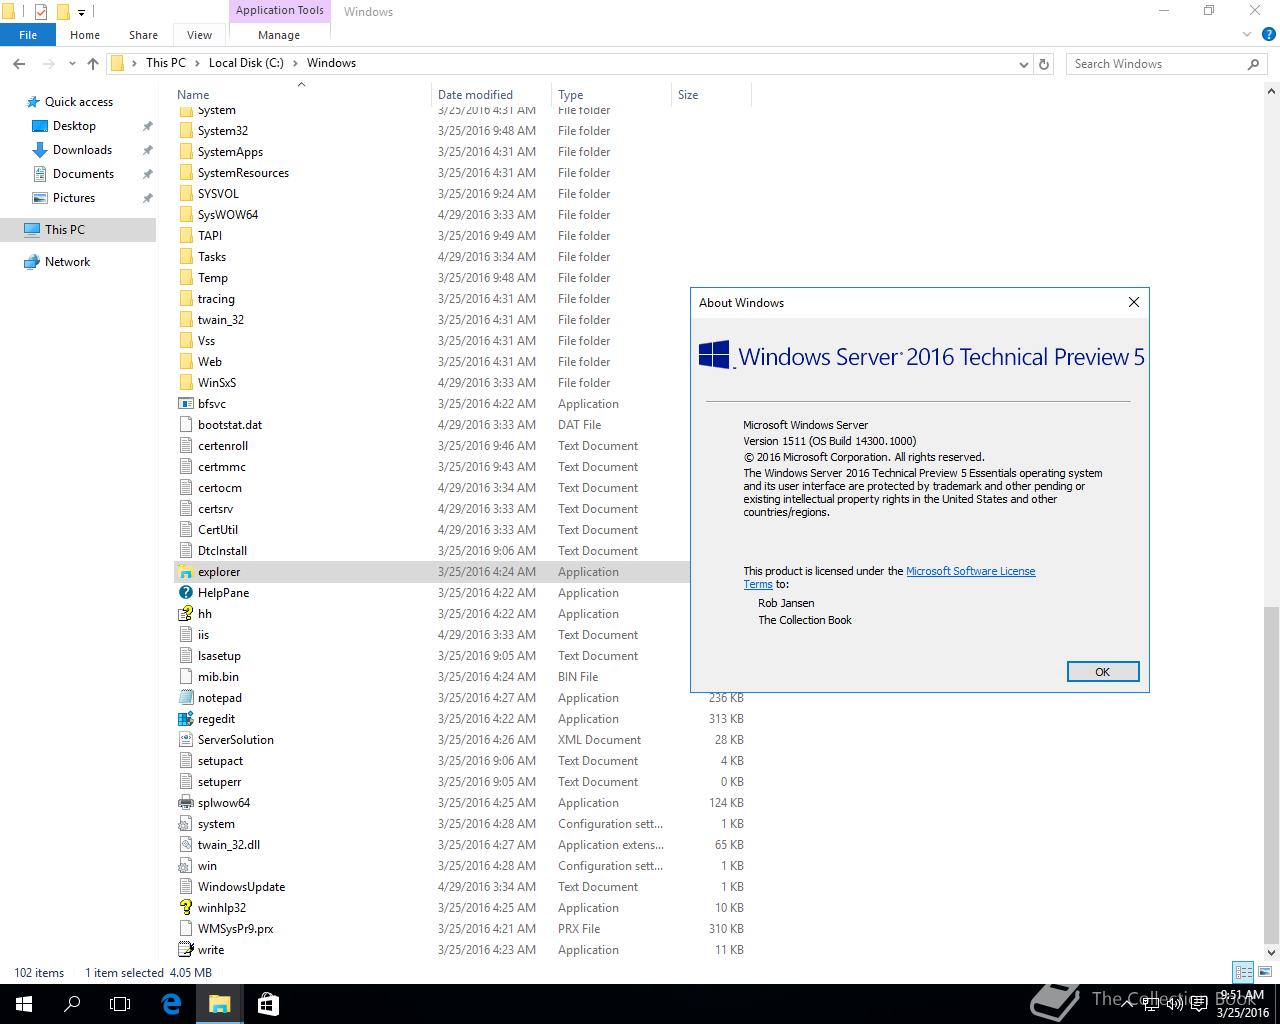Expand the This PC breadcrumb chevron
1280x1024 pixels.
click(196, 63)
